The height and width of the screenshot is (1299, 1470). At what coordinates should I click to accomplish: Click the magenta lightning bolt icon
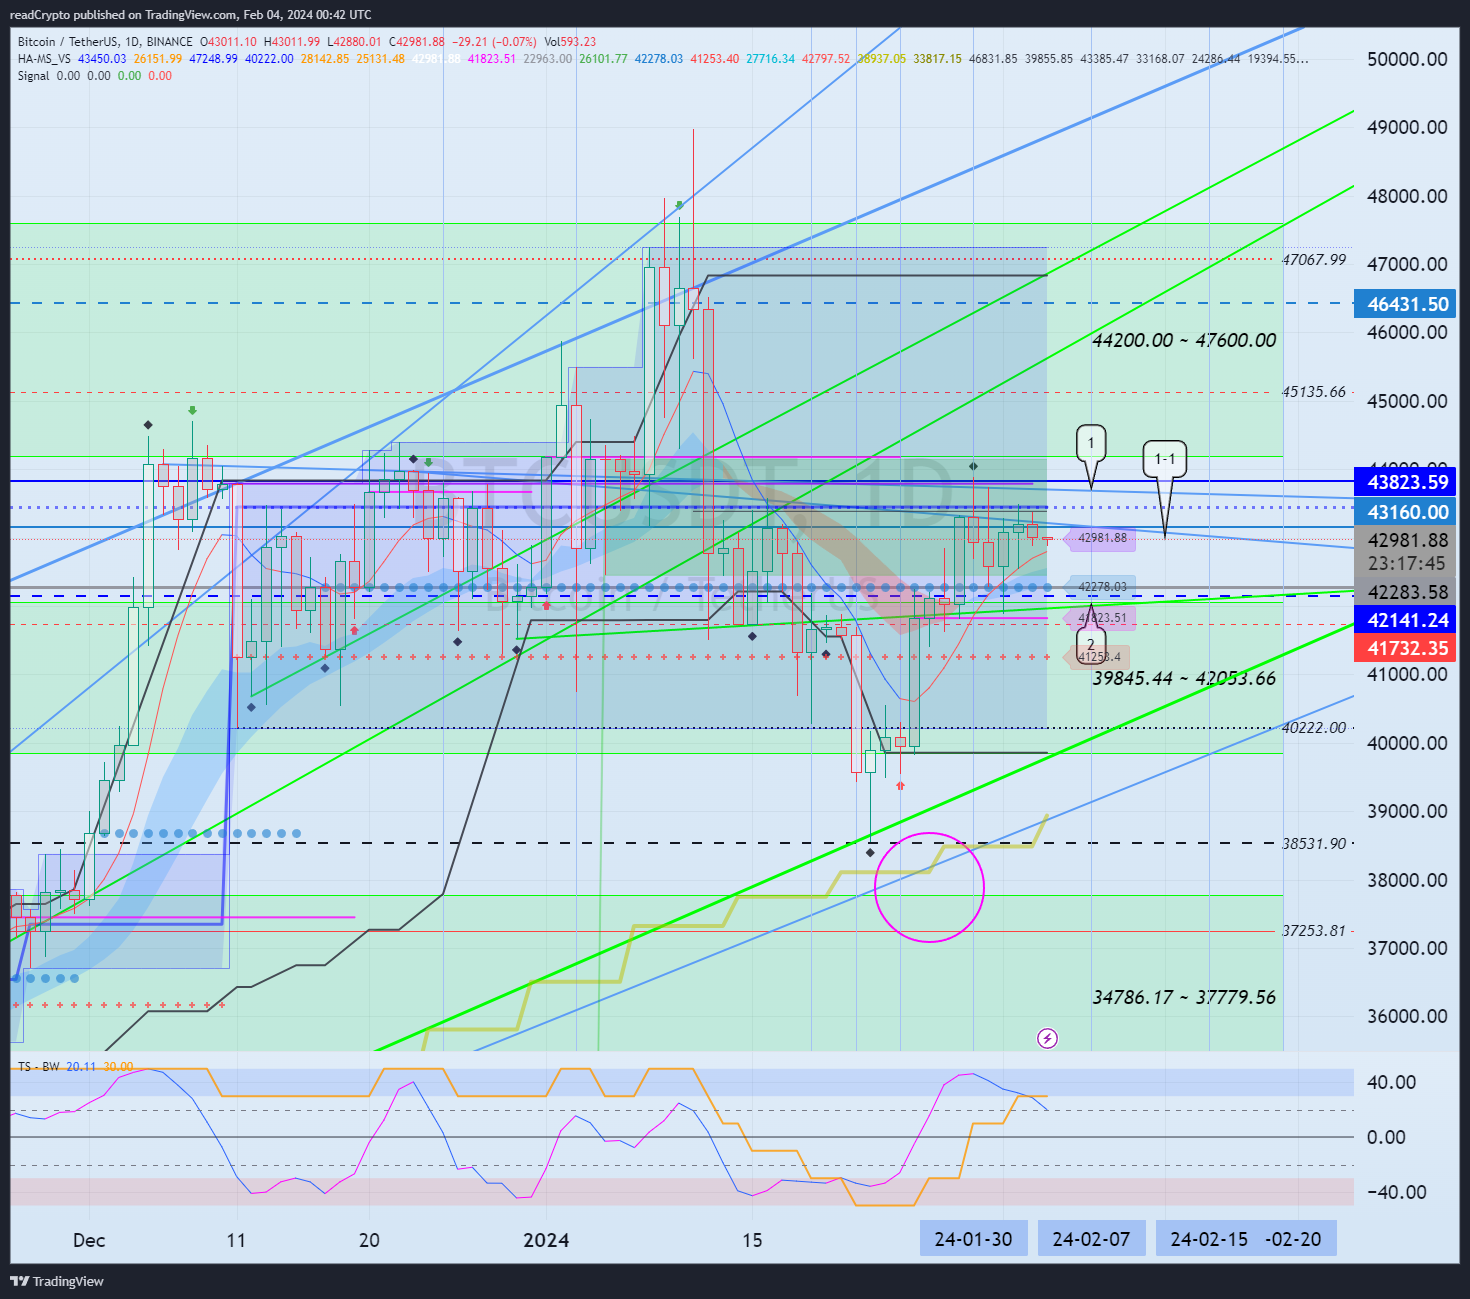point(1047,1038)
